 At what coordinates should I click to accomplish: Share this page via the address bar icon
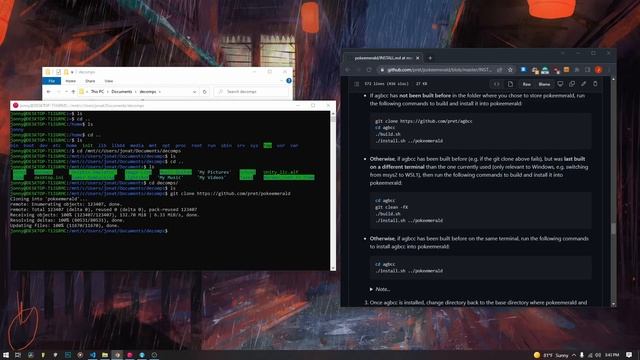point(500,70)
